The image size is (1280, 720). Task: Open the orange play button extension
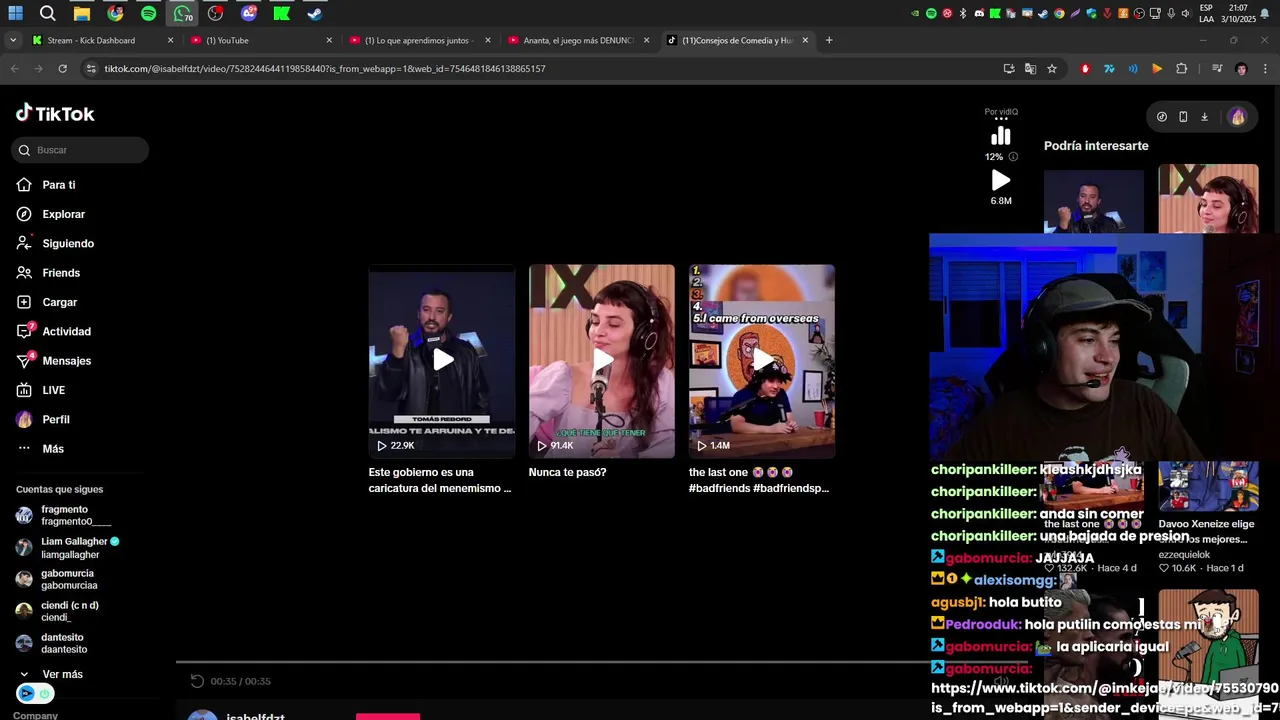(1157, 69)
